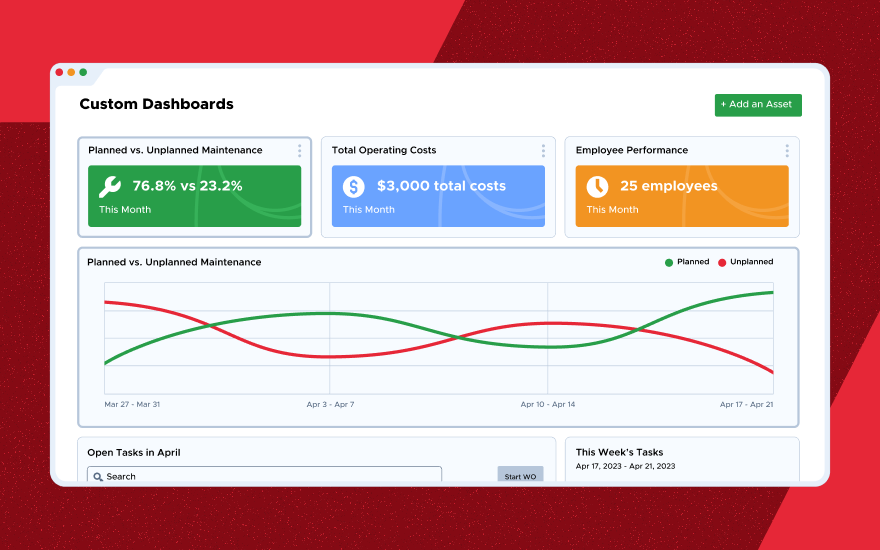Viewport: 880px width, 550px height.
Task: Click the search magnifier icon
Action: [98, 477]
